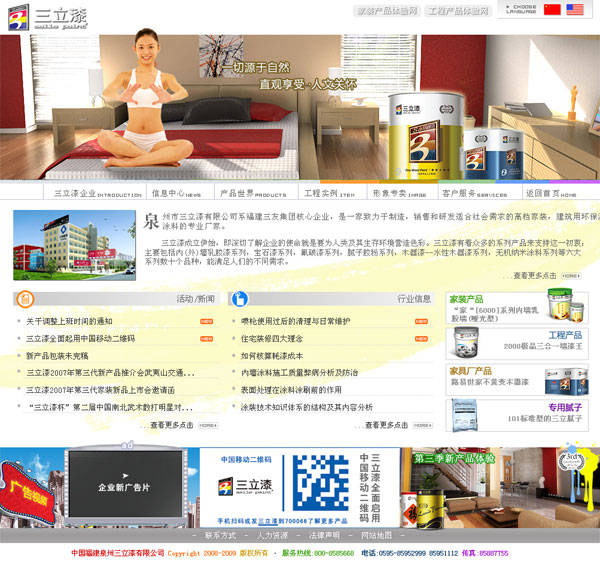Open the 工程产品 product card
The height and width of the screenshot is (561, 600).
[x=517, y=343]
